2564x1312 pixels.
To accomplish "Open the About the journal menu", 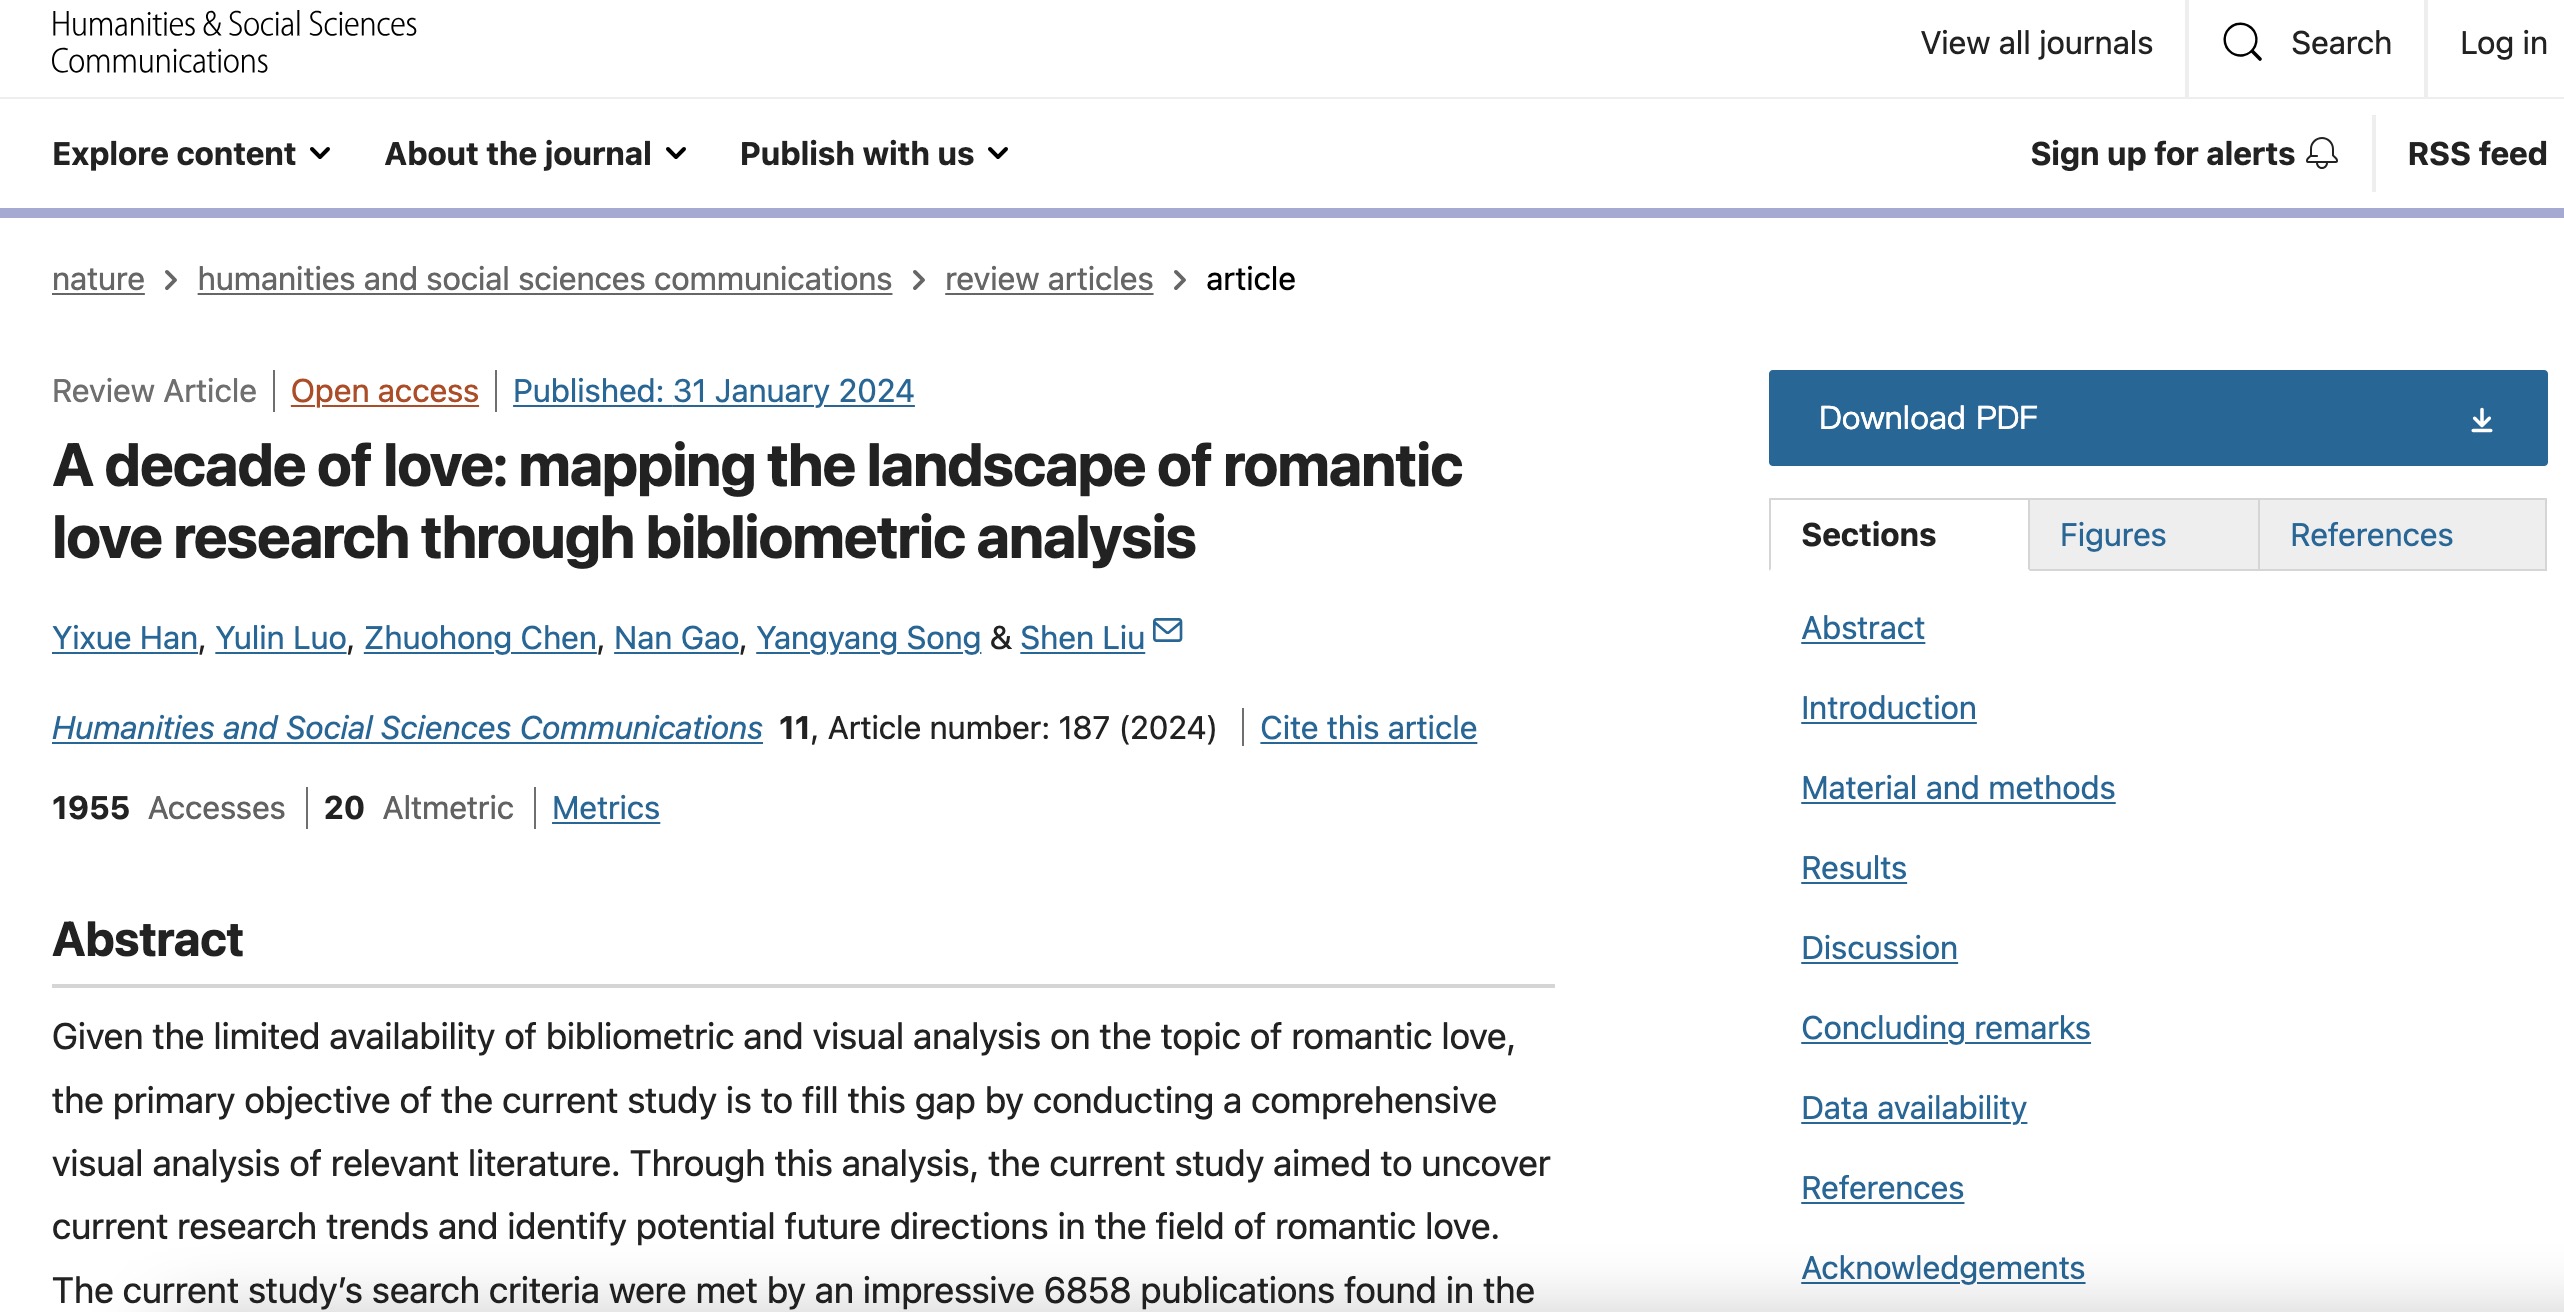I will pos(535,153).
